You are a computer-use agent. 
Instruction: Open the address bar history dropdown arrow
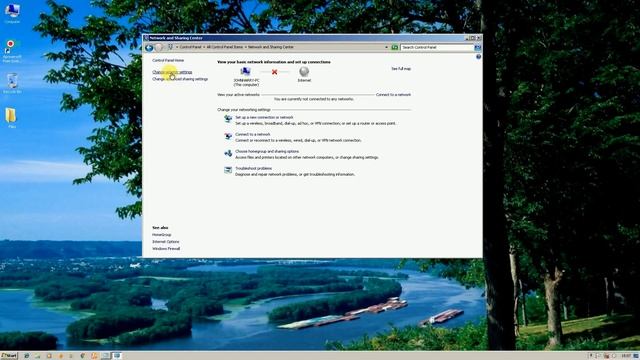[386, 47]
